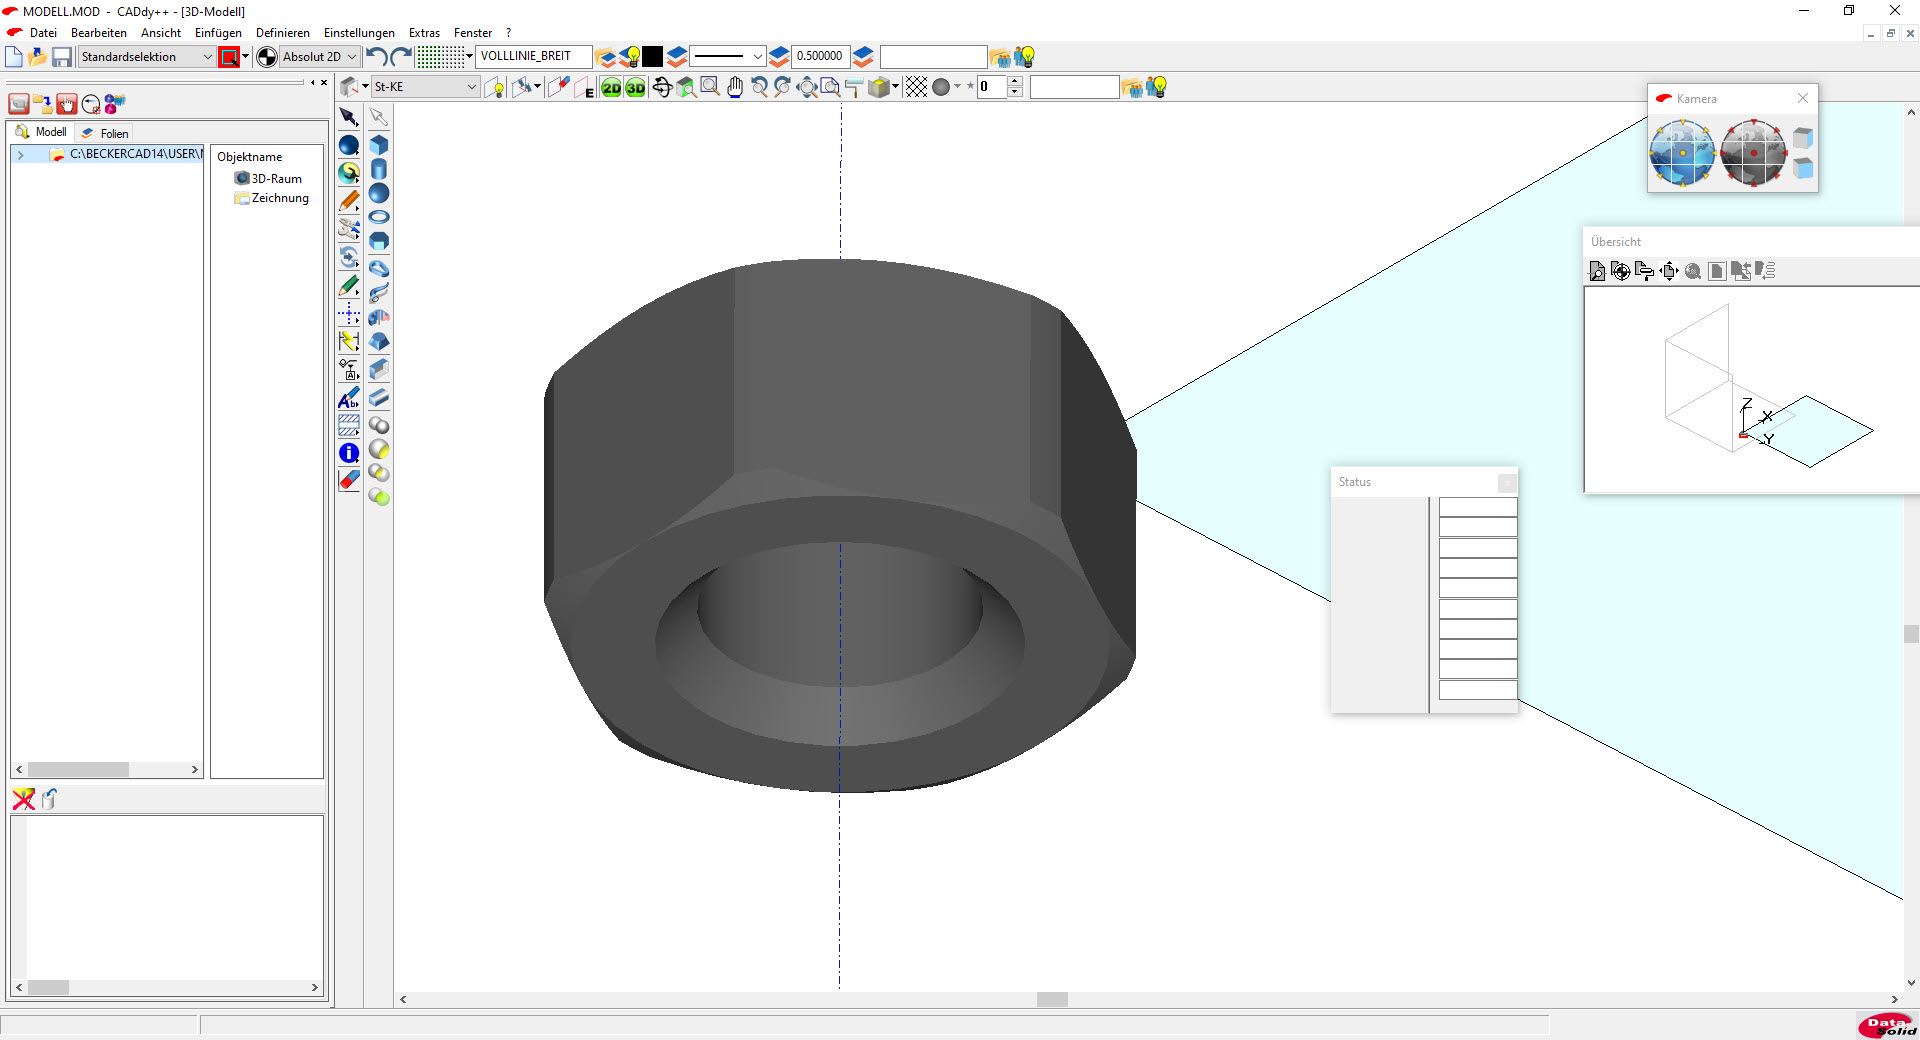Open the Datei menu
The image size is (1920, 1040).
tap(43, 33)
